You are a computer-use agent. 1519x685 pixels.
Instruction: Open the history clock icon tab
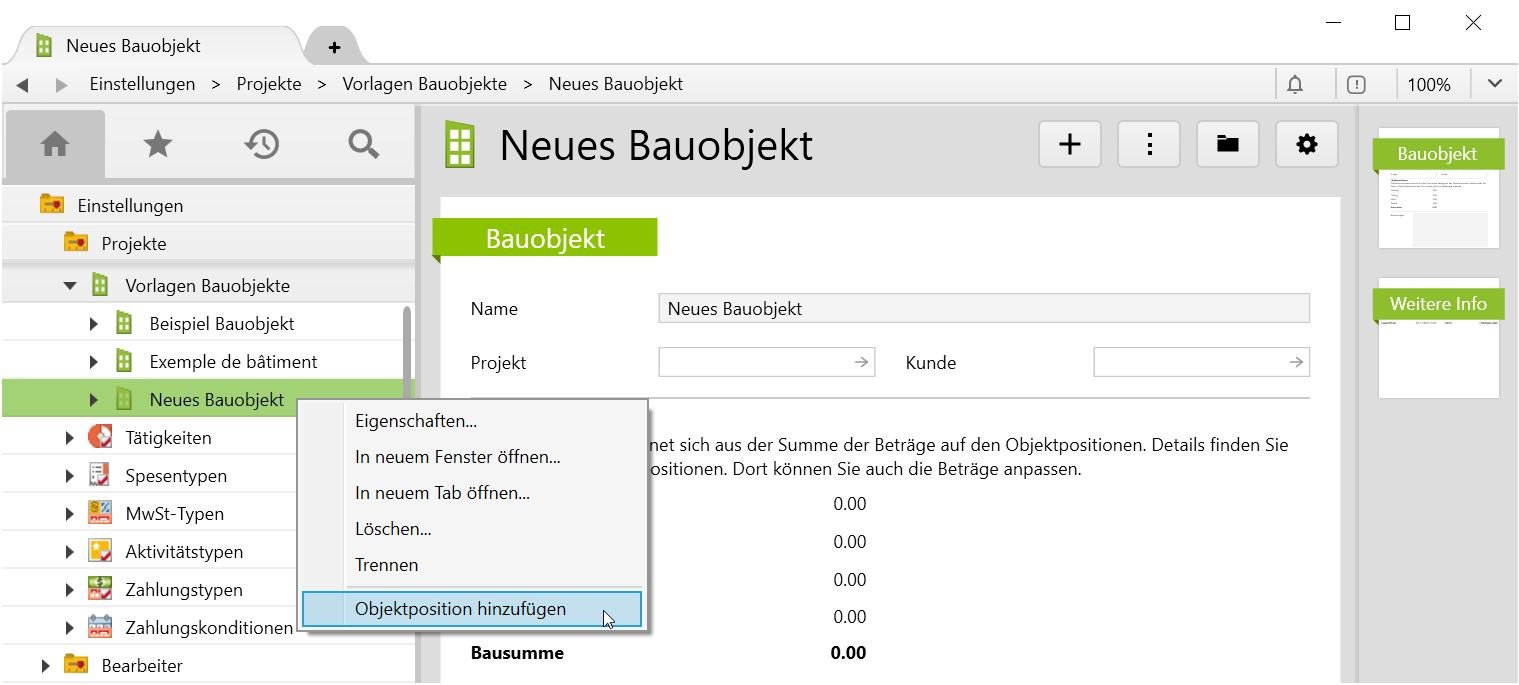point(261,144)
